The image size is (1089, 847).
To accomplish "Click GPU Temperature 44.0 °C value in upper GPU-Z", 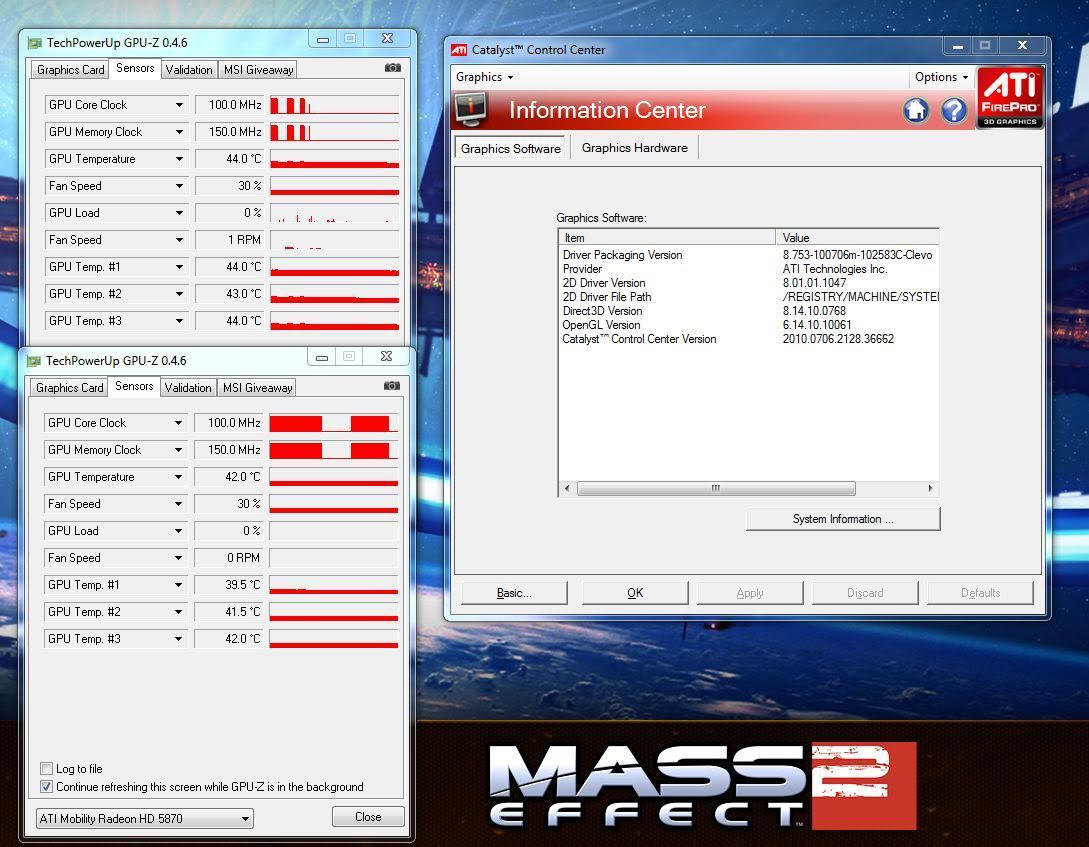I will [x=228, y=159].
